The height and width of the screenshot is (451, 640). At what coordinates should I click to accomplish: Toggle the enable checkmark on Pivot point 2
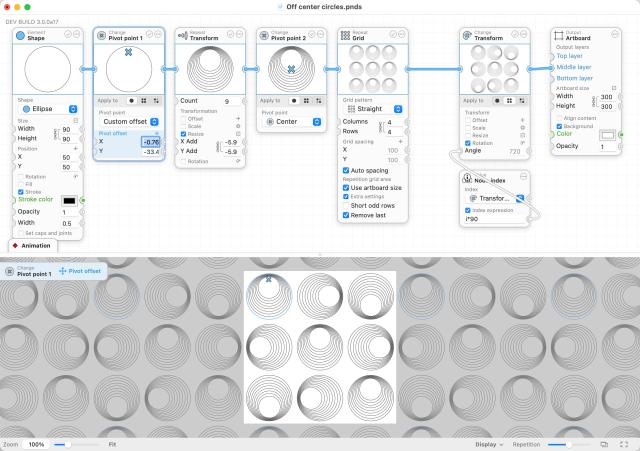click(x=312, y=34)
